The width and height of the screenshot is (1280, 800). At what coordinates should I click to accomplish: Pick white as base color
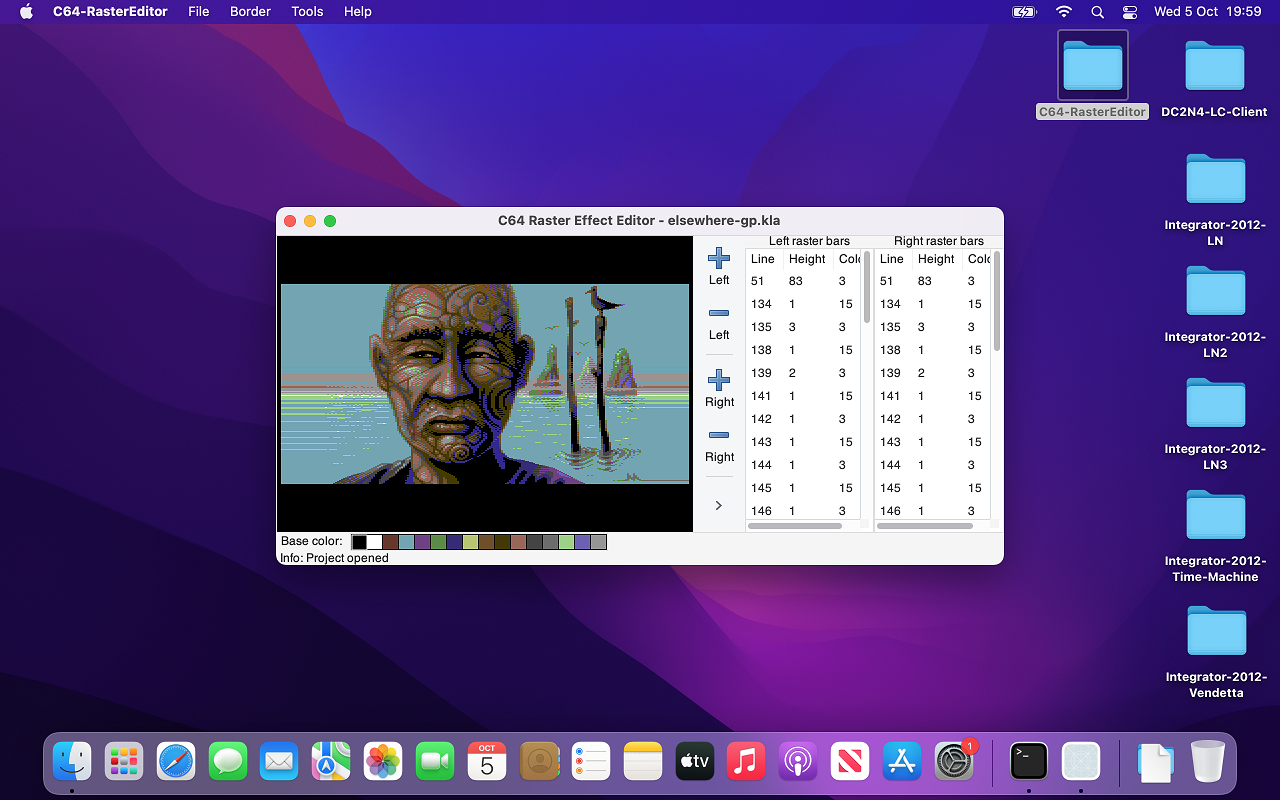(375, 542)
